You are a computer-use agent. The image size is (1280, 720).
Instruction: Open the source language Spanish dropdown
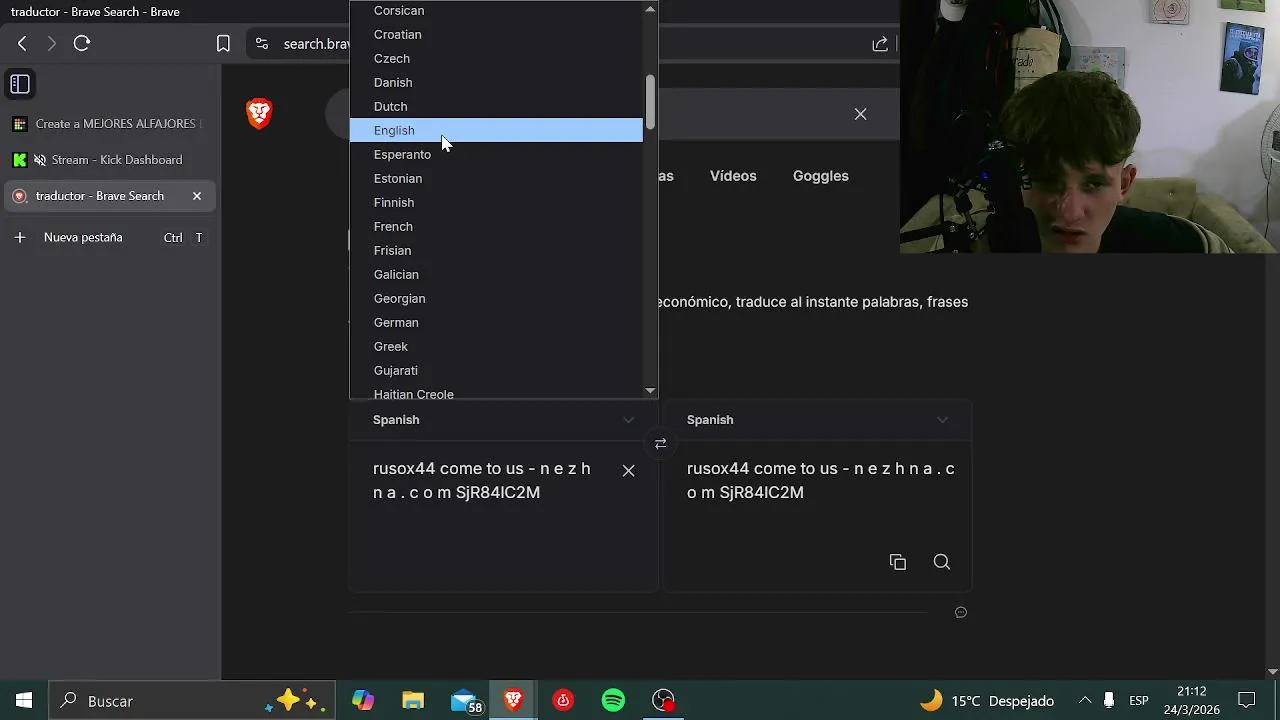point(503,420)
